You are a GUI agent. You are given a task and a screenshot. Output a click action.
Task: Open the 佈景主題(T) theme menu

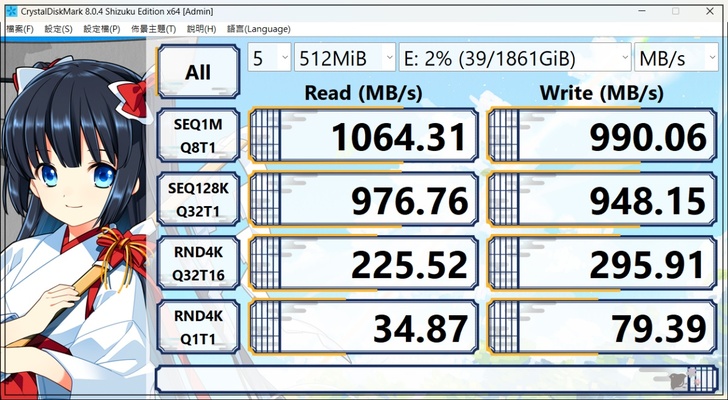(x=153, y=29)
